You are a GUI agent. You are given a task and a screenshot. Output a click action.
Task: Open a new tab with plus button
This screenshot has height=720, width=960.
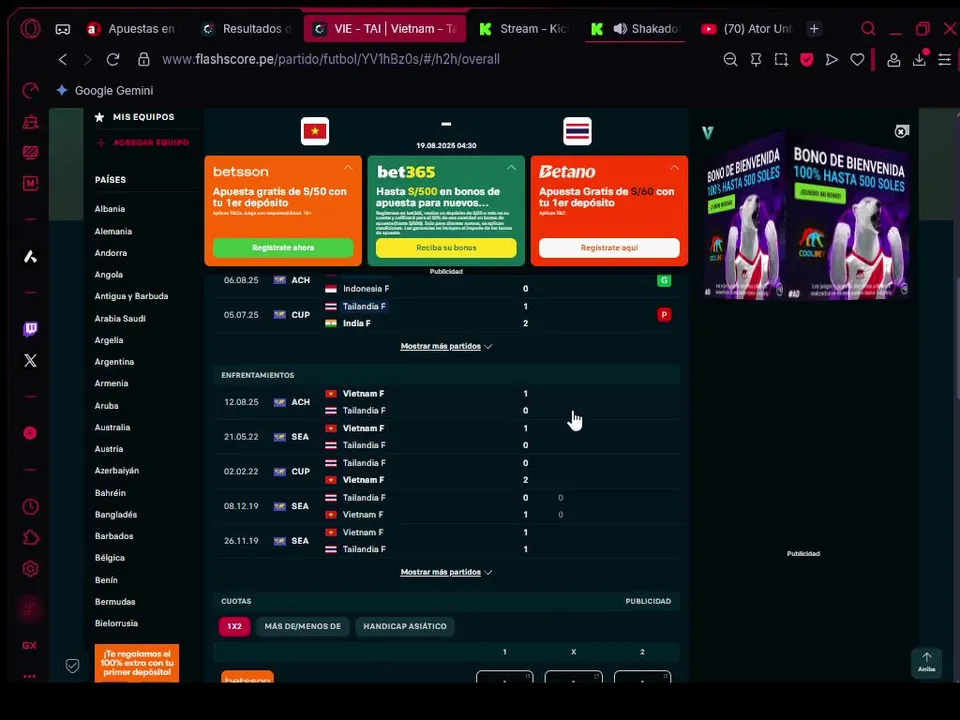click(814, 29)
